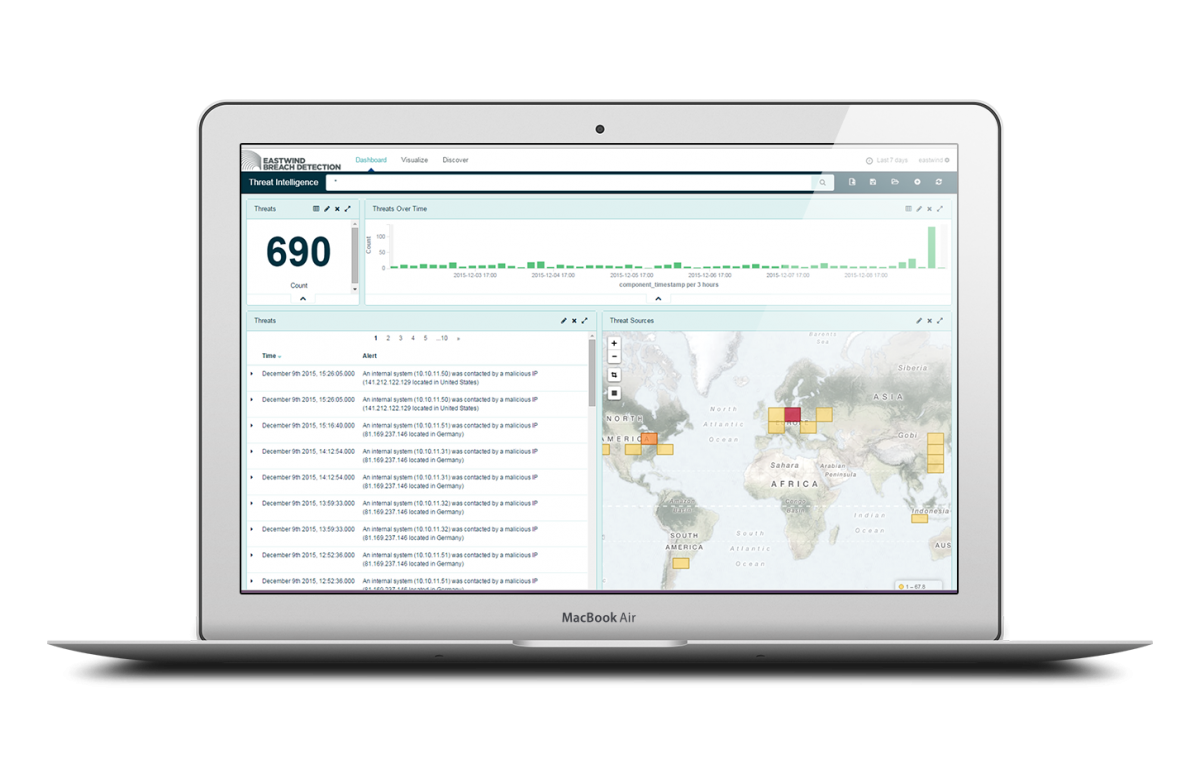Open the Last 7 days time picker
Viewport: 1200px width, 764px height.
point(887,160)
